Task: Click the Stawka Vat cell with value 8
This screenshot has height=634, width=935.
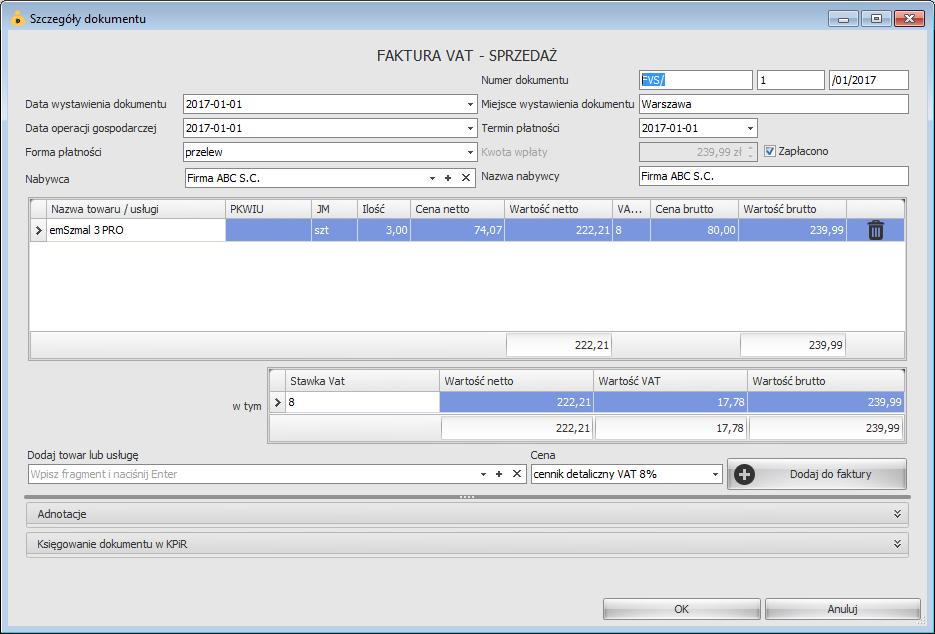Action: [362, 402]
